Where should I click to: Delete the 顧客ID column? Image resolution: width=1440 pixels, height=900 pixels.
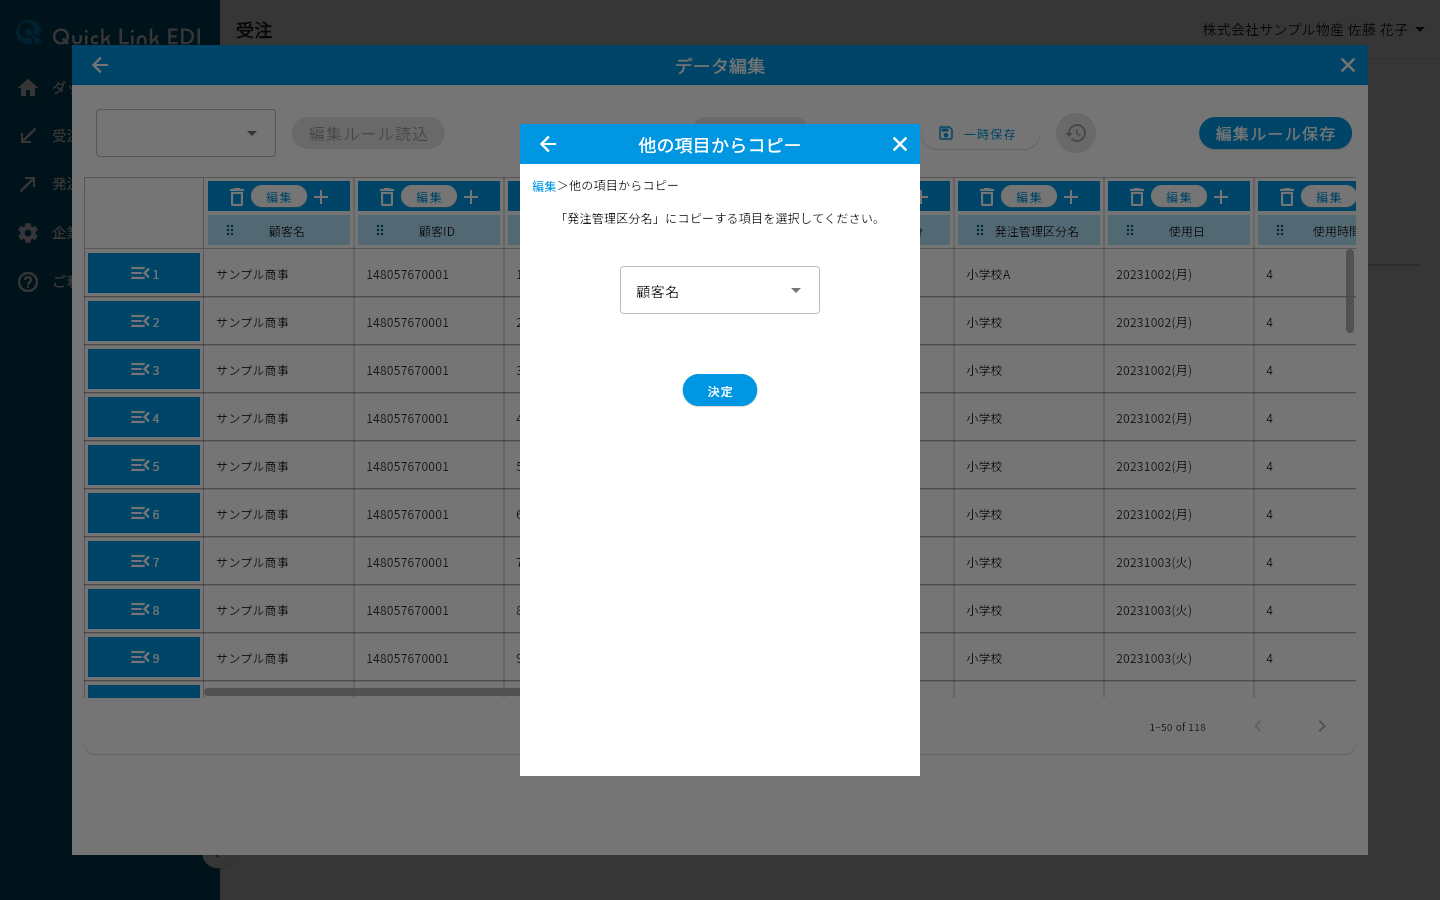tap(387, 197)
